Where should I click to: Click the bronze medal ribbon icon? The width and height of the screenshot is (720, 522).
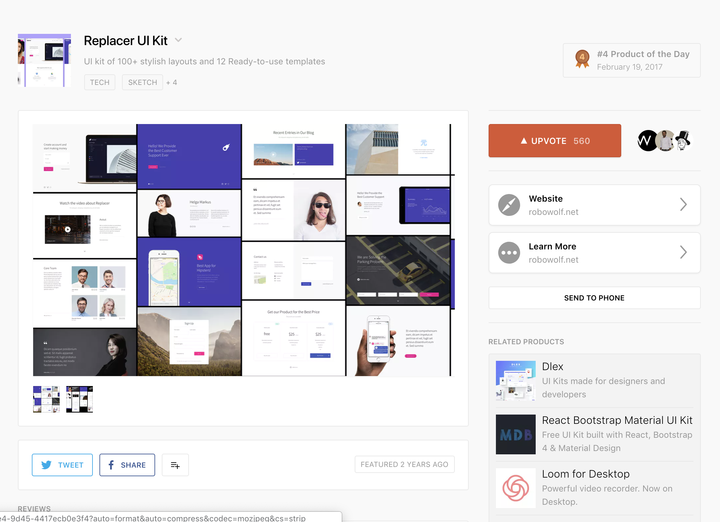[582, 59]
